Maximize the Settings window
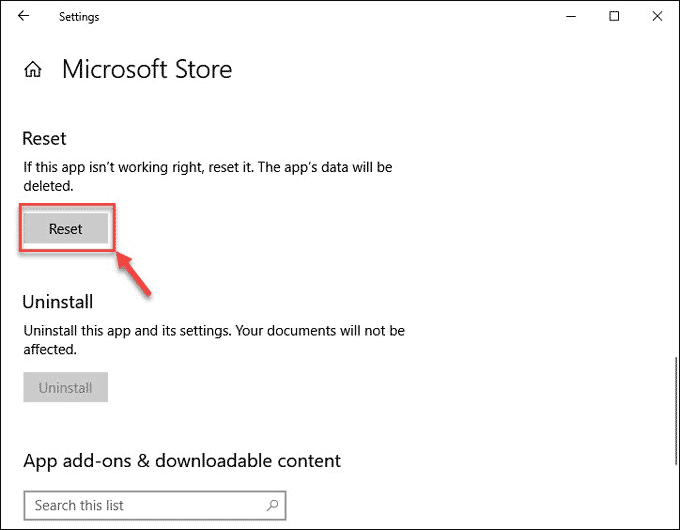Image resolution: width=680 pixels, height=530 pixels. tap(614, 16)
